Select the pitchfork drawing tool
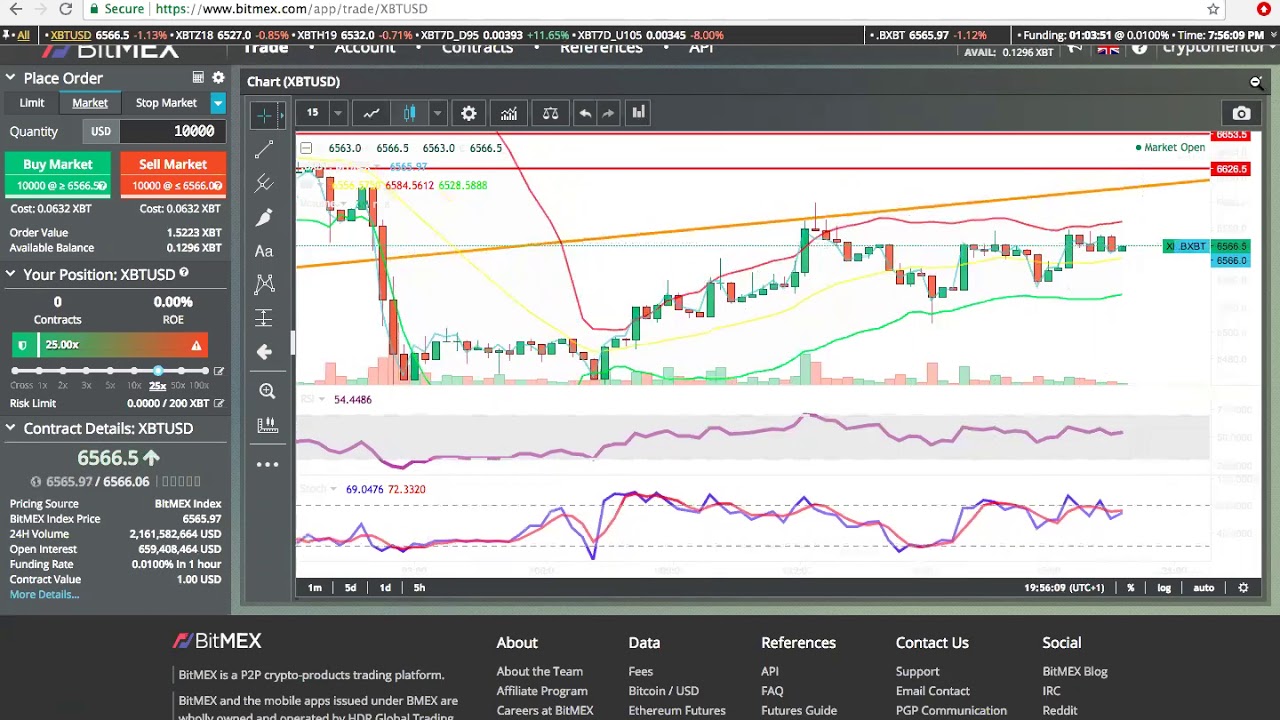Screen dimensions: 1280x720 tap(264, 183)
